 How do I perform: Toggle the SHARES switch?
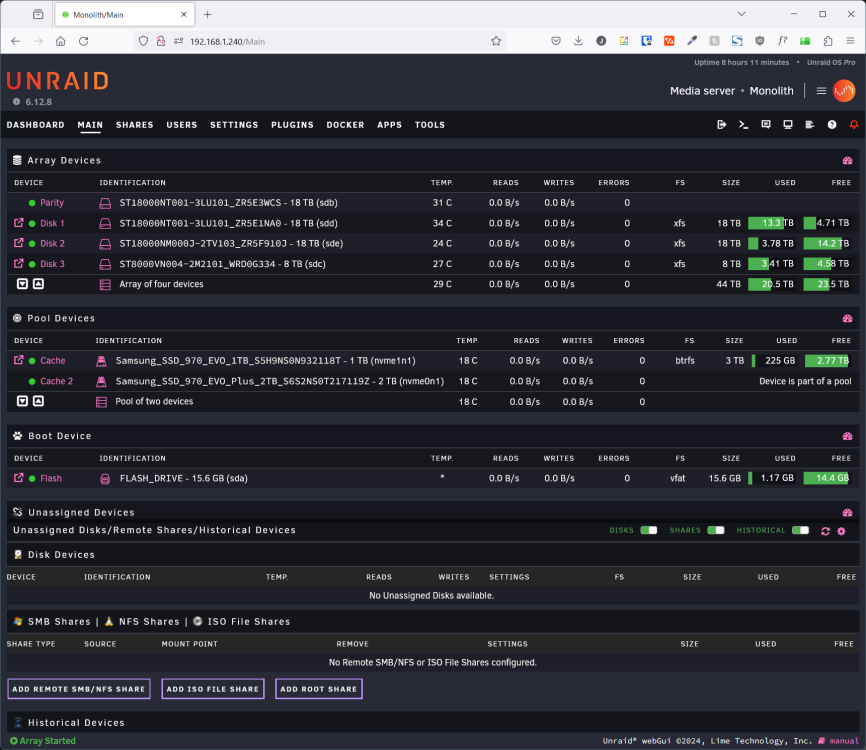tap(716, 530)
